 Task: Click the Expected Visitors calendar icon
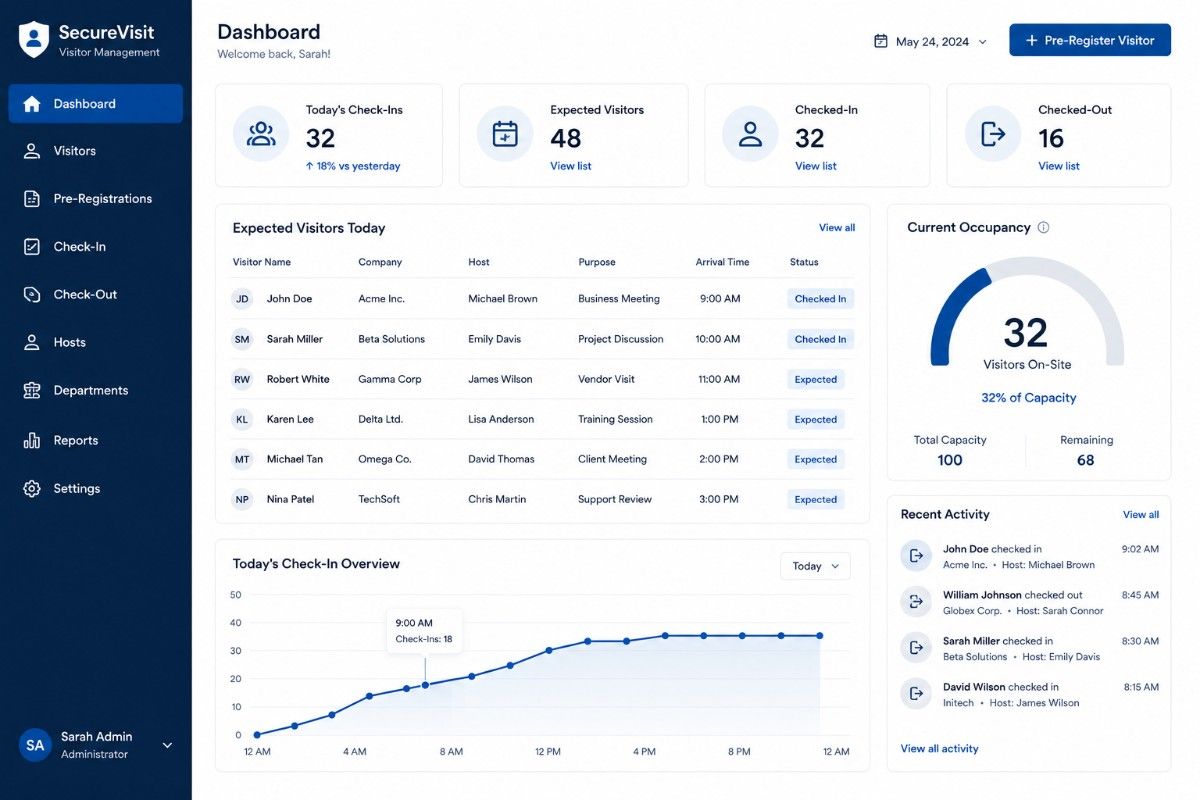coord(505,134)
